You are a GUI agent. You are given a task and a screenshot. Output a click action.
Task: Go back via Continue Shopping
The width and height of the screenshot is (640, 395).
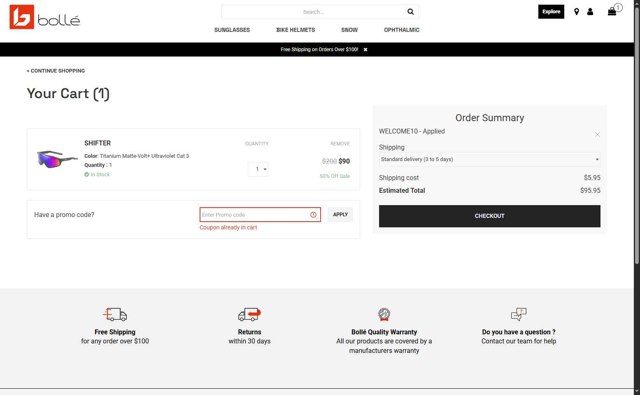56,71
